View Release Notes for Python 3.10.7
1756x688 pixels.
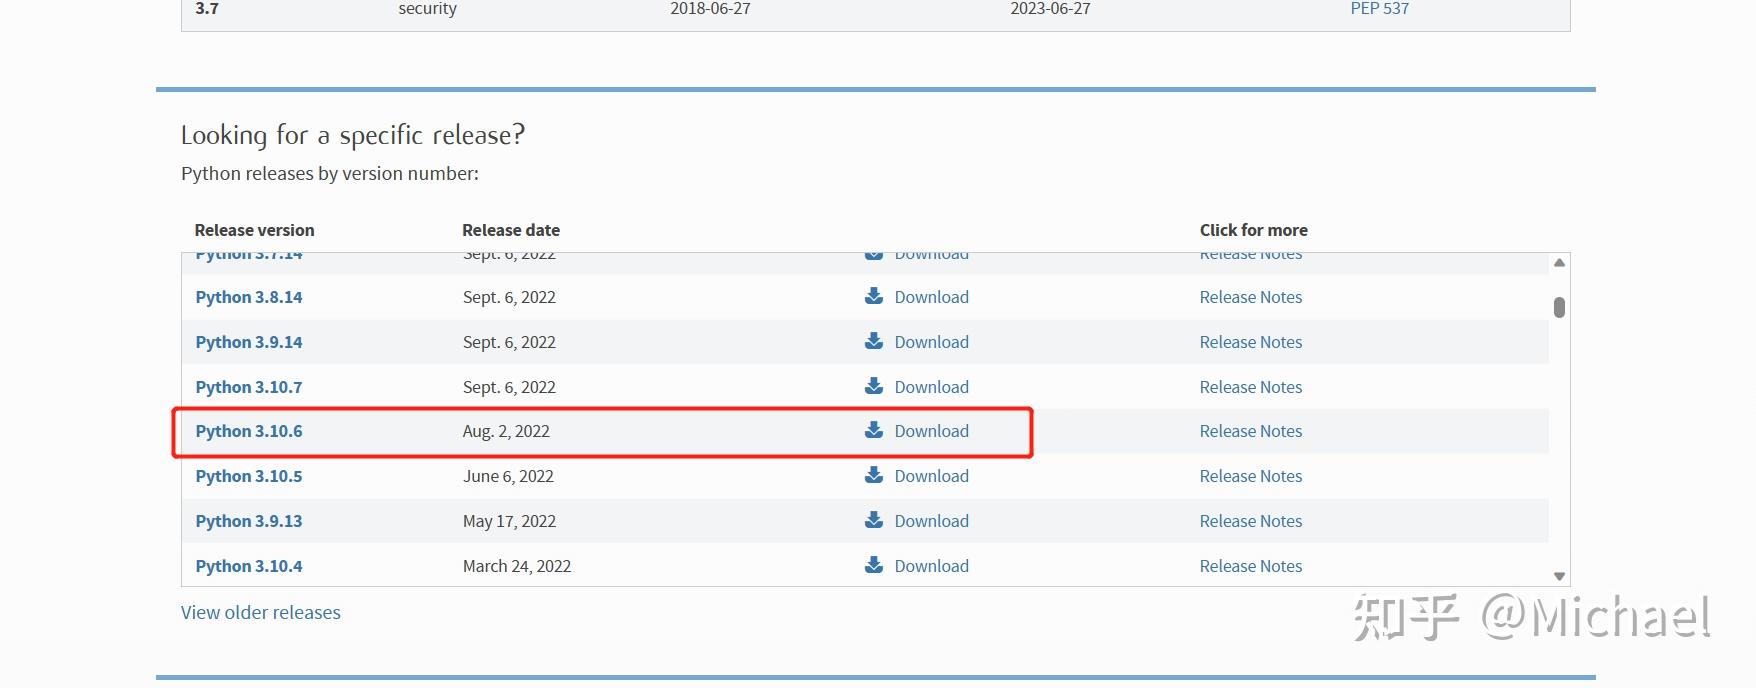[x=1251, y=387]
